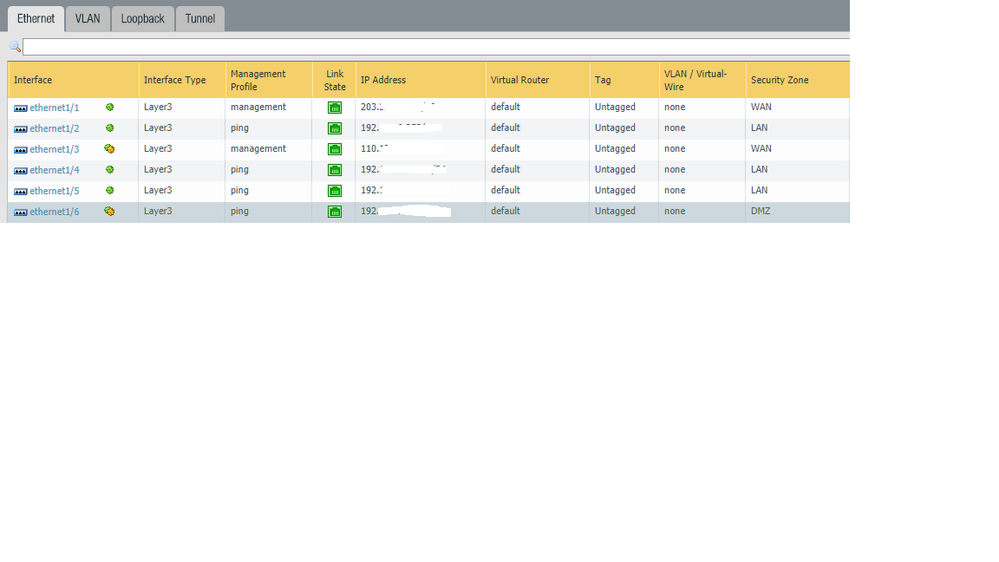Screen dimensions: 999x562
Task: Select the 'default' virtual router cell for ethernet1/5
Action: (538, 191)
